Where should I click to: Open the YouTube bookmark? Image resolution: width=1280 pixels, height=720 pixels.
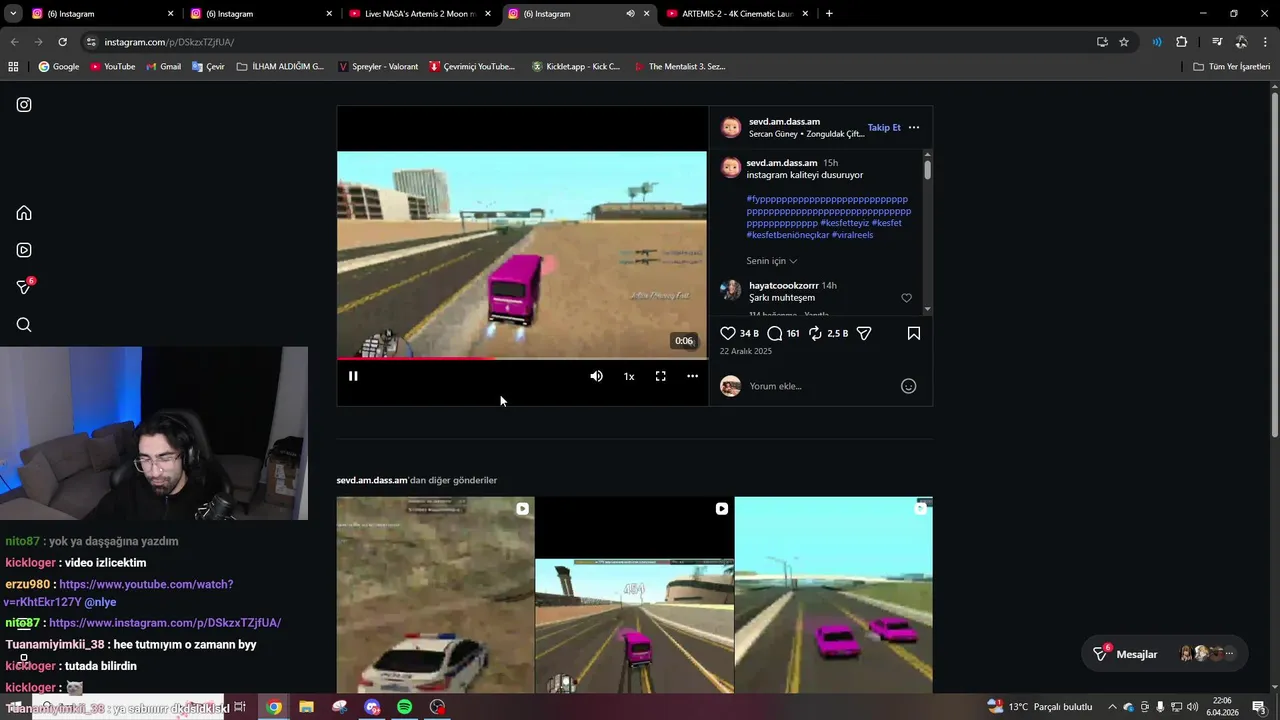[112, 66]
